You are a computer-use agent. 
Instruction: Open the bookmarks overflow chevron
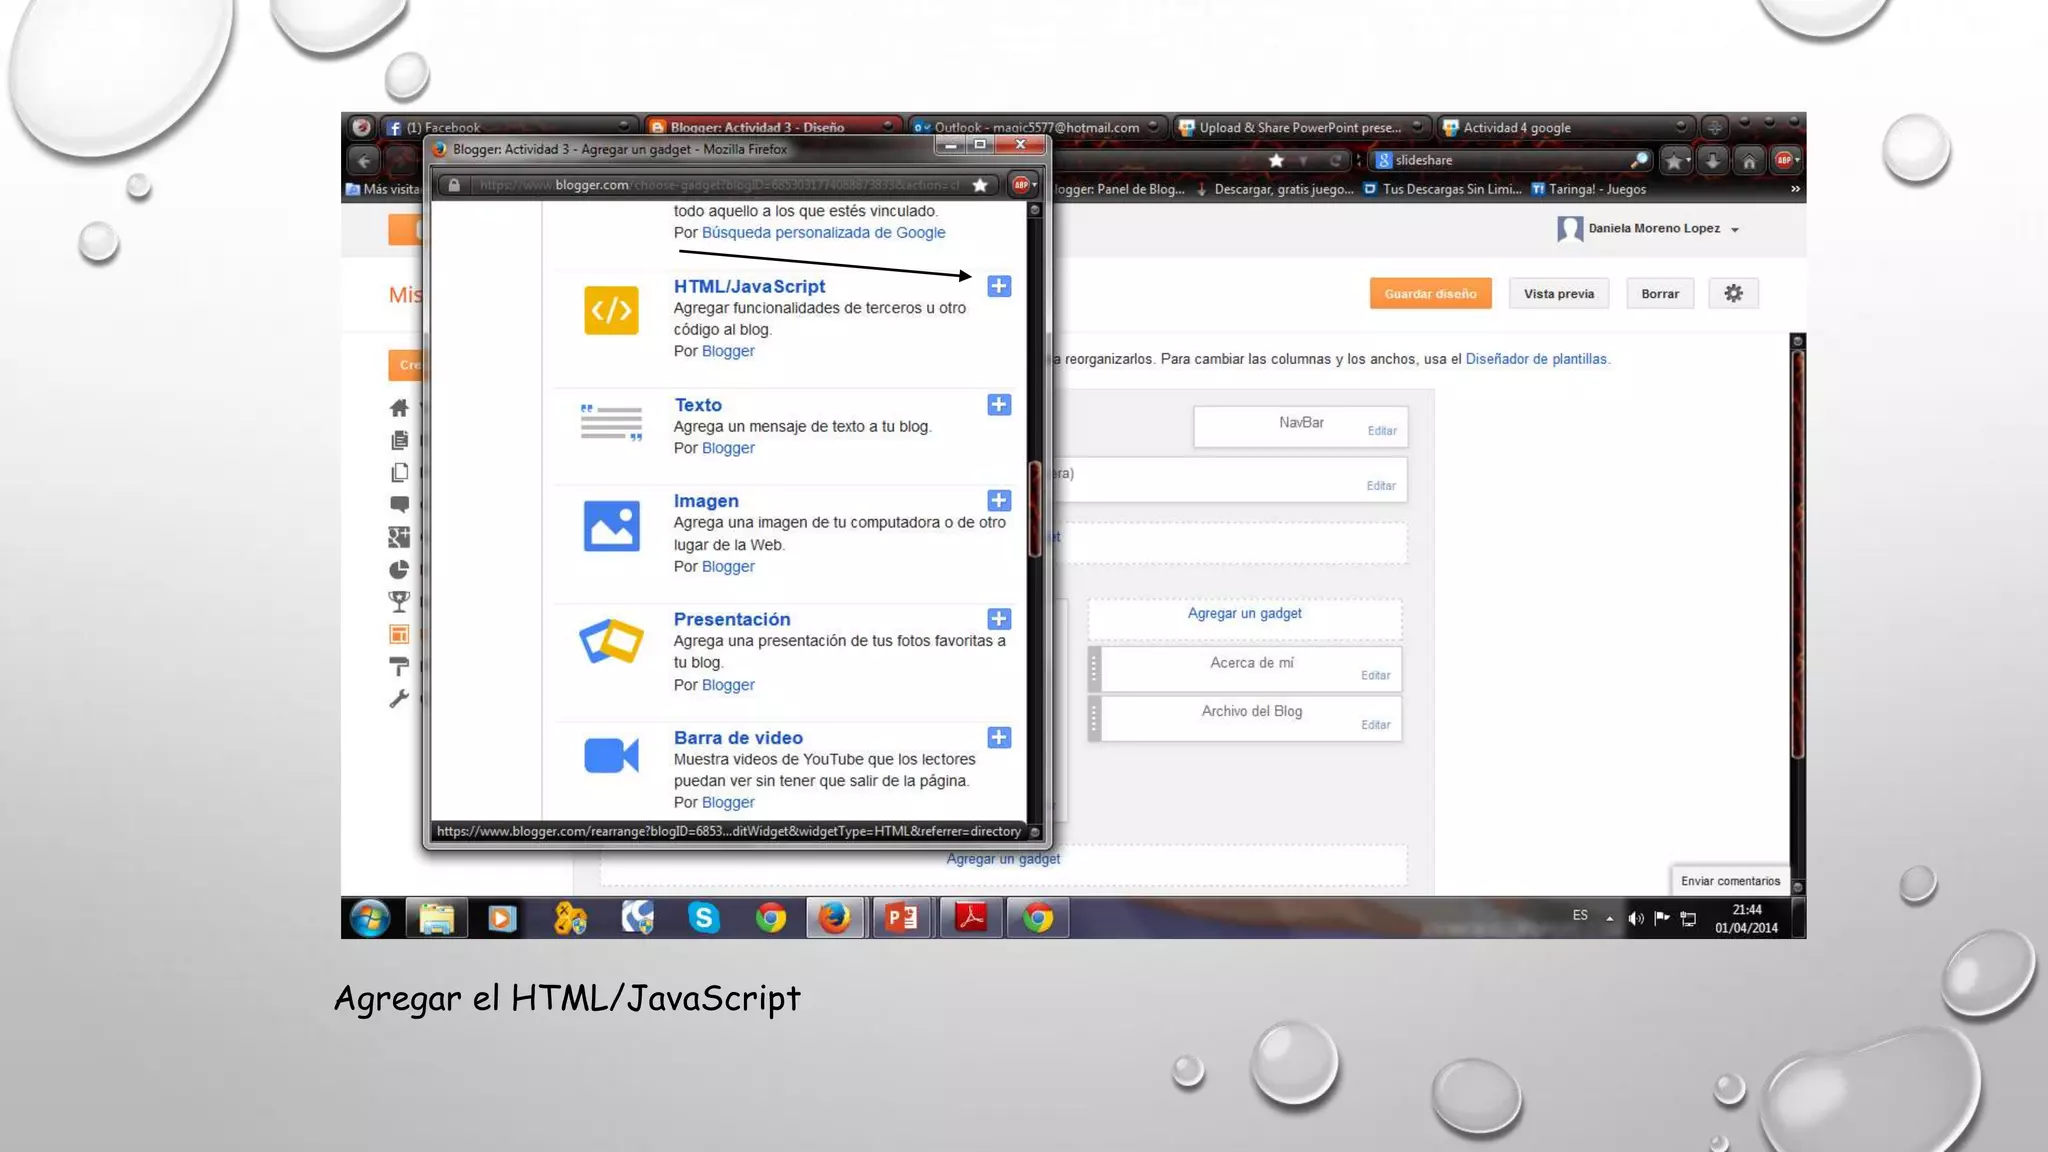[x=1795, y=189]
